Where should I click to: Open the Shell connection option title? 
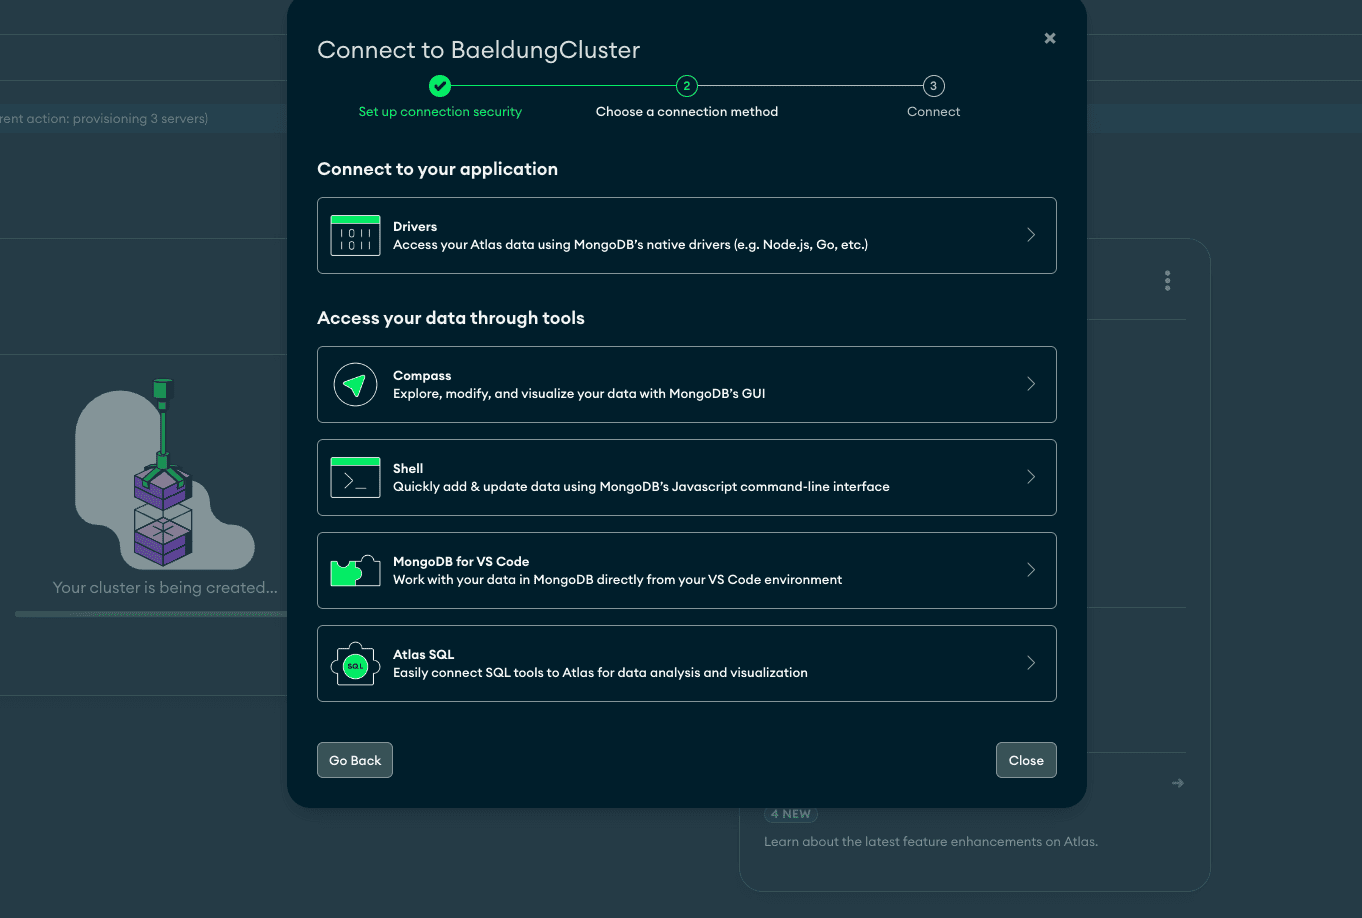click(408, 469)
